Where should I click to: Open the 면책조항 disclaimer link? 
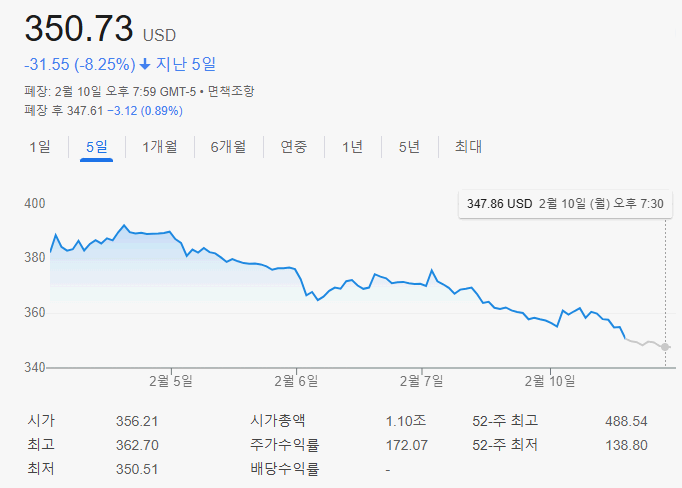(x=231, y=91)
